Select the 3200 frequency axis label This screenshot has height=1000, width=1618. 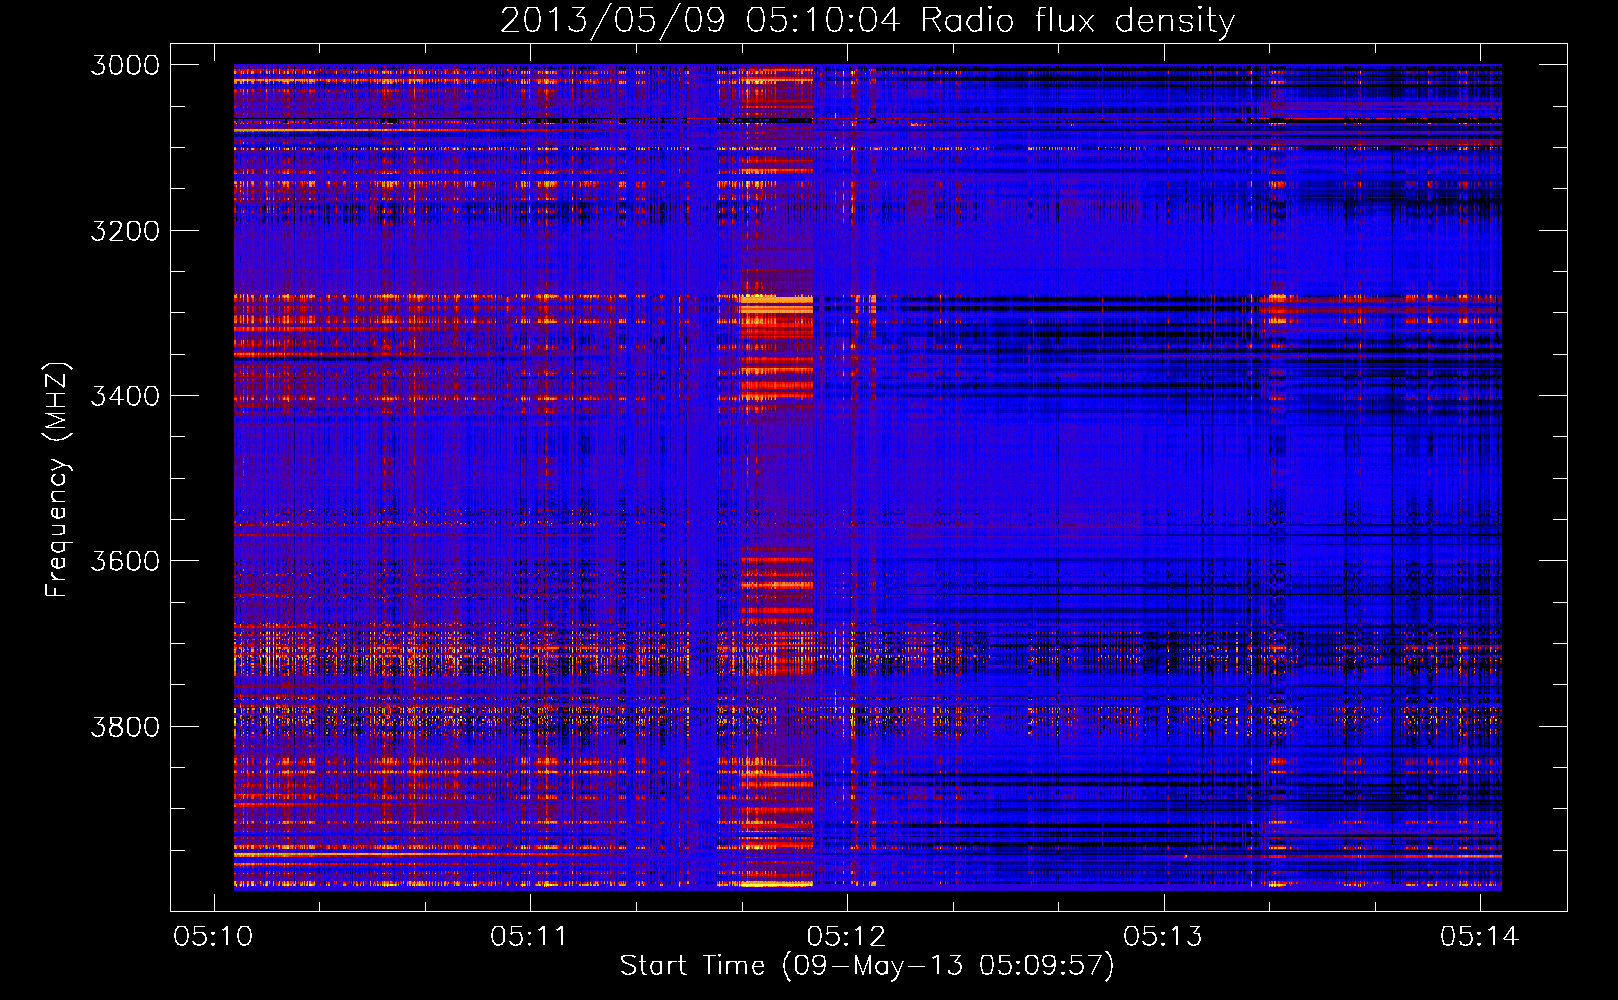pos(125,231)
